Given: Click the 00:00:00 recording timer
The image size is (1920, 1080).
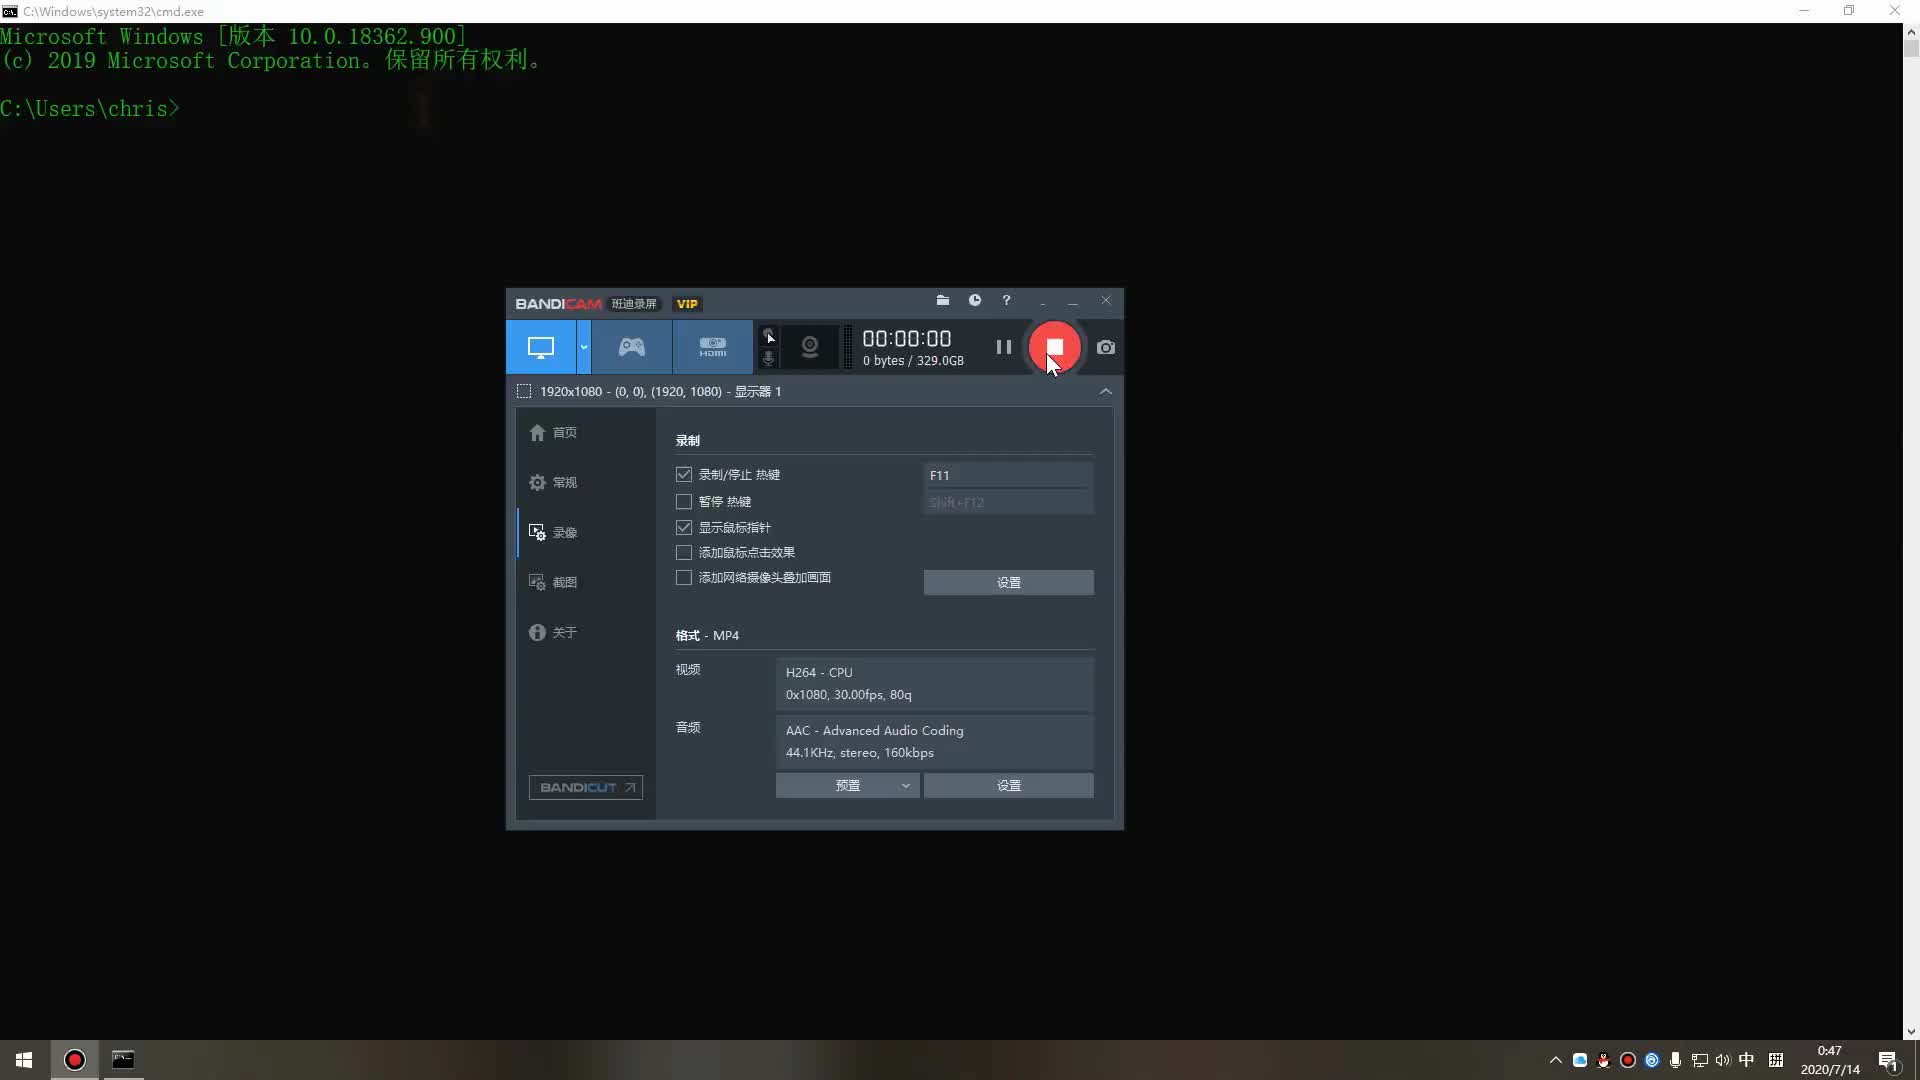Looking at the screenshot, I should coord(906,338).
